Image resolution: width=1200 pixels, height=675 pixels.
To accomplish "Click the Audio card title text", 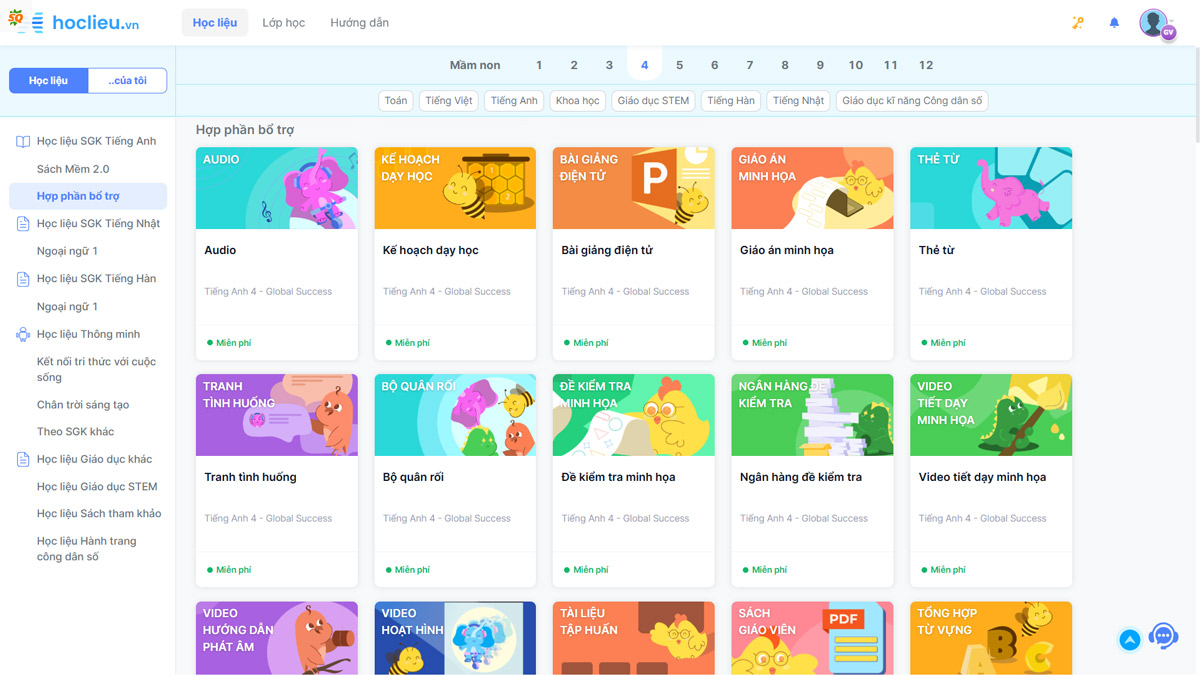I will click(x=220, y=250).
